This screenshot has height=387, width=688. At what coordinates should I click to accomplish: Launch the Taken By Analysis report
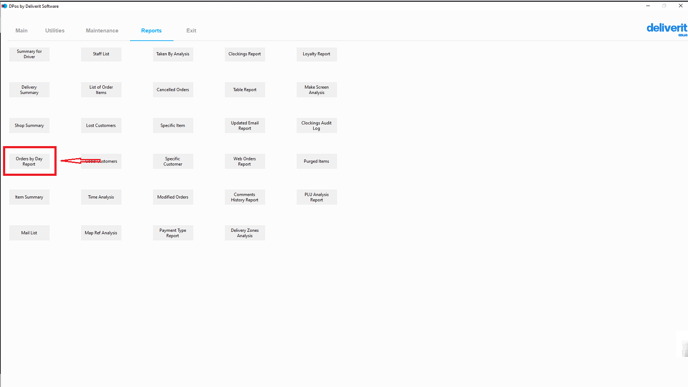click(x=173, y=54)
